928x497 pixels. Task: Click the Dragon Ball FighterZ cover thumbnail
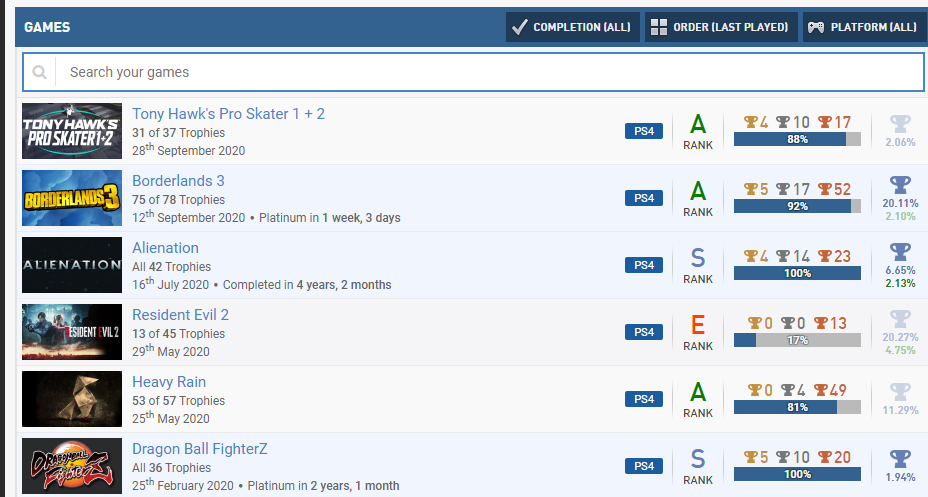[72, 465]
